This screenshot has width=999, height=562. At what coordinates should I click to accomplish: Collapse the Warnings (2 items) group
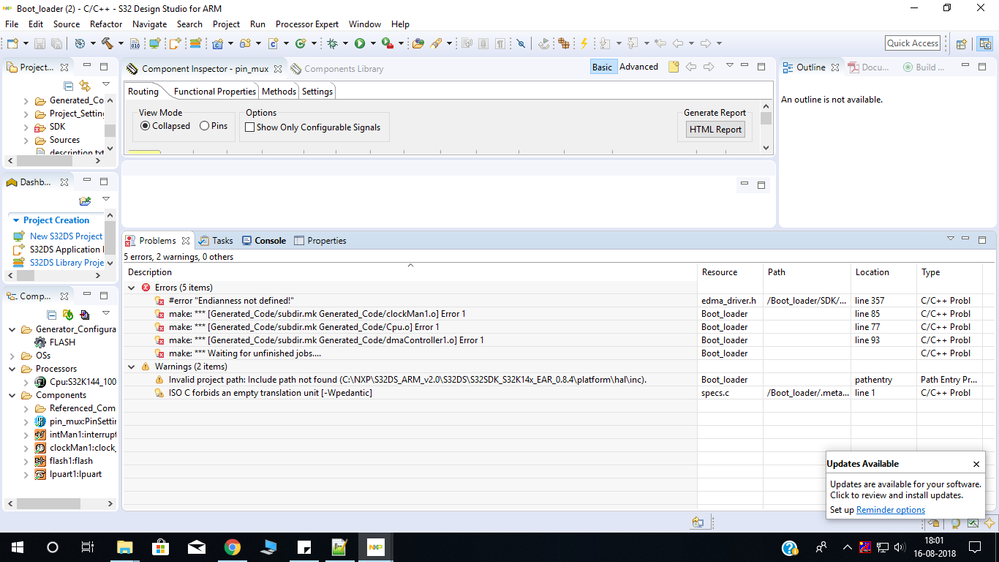coord(131,367)
